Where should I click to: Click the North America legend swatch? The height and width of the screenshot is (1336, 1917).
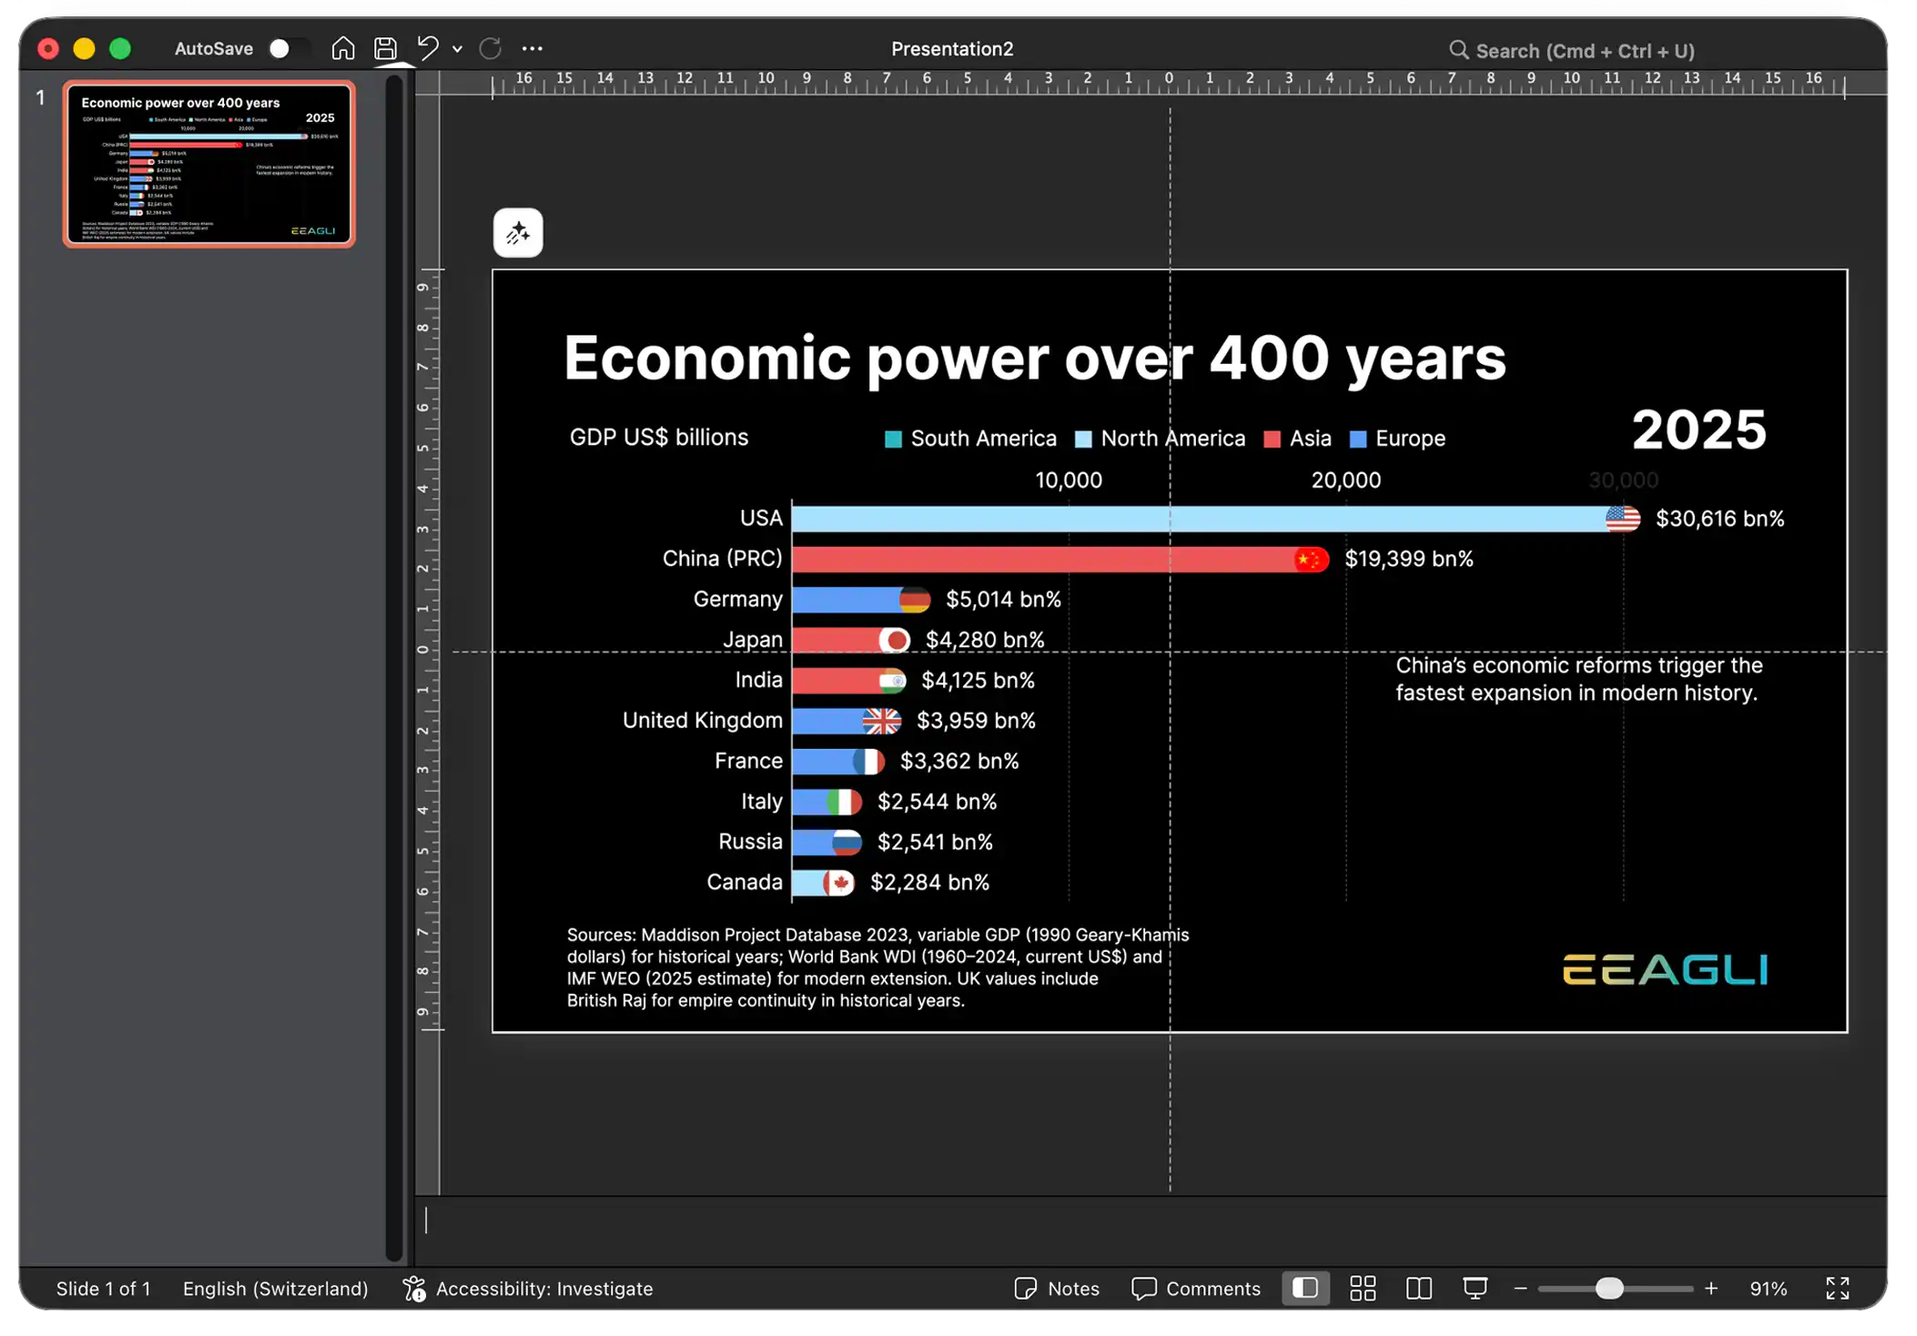click(x=1083, y=439)
